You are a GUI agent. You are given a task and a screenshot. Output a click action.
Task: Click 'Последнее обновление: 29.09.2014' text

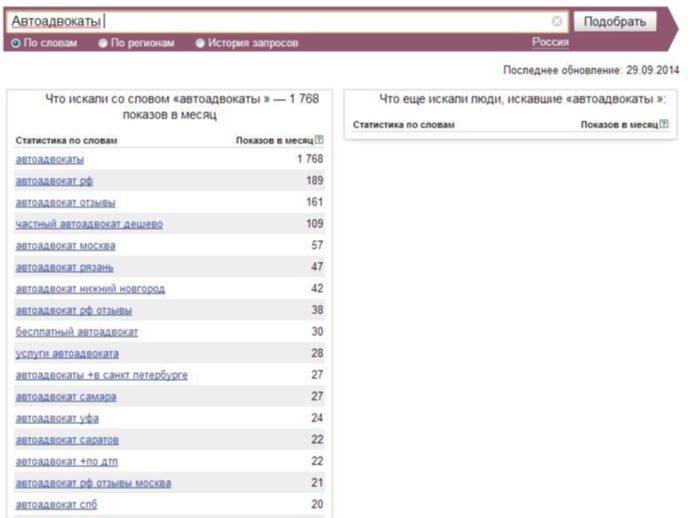pos(591,70)
